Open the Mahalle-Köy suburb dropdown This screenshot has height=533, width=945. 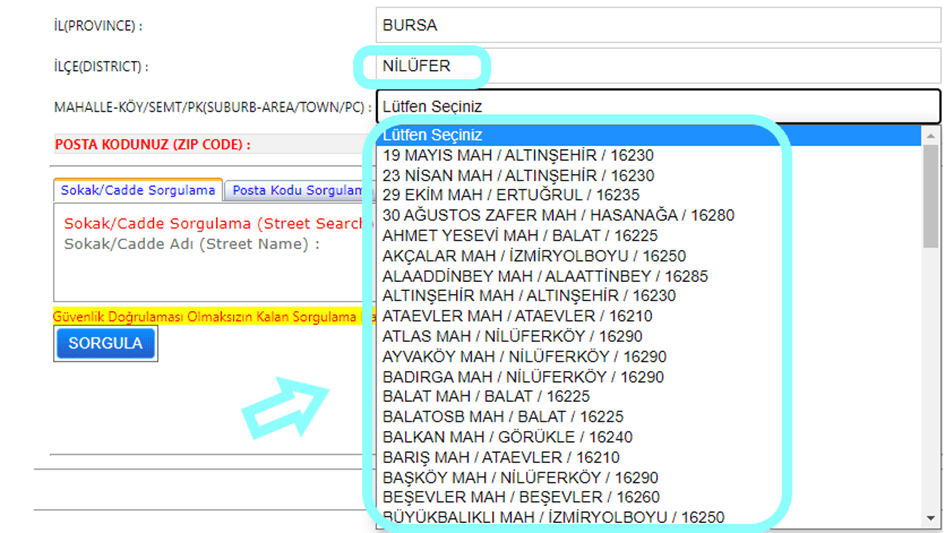(x=658, y=107)
